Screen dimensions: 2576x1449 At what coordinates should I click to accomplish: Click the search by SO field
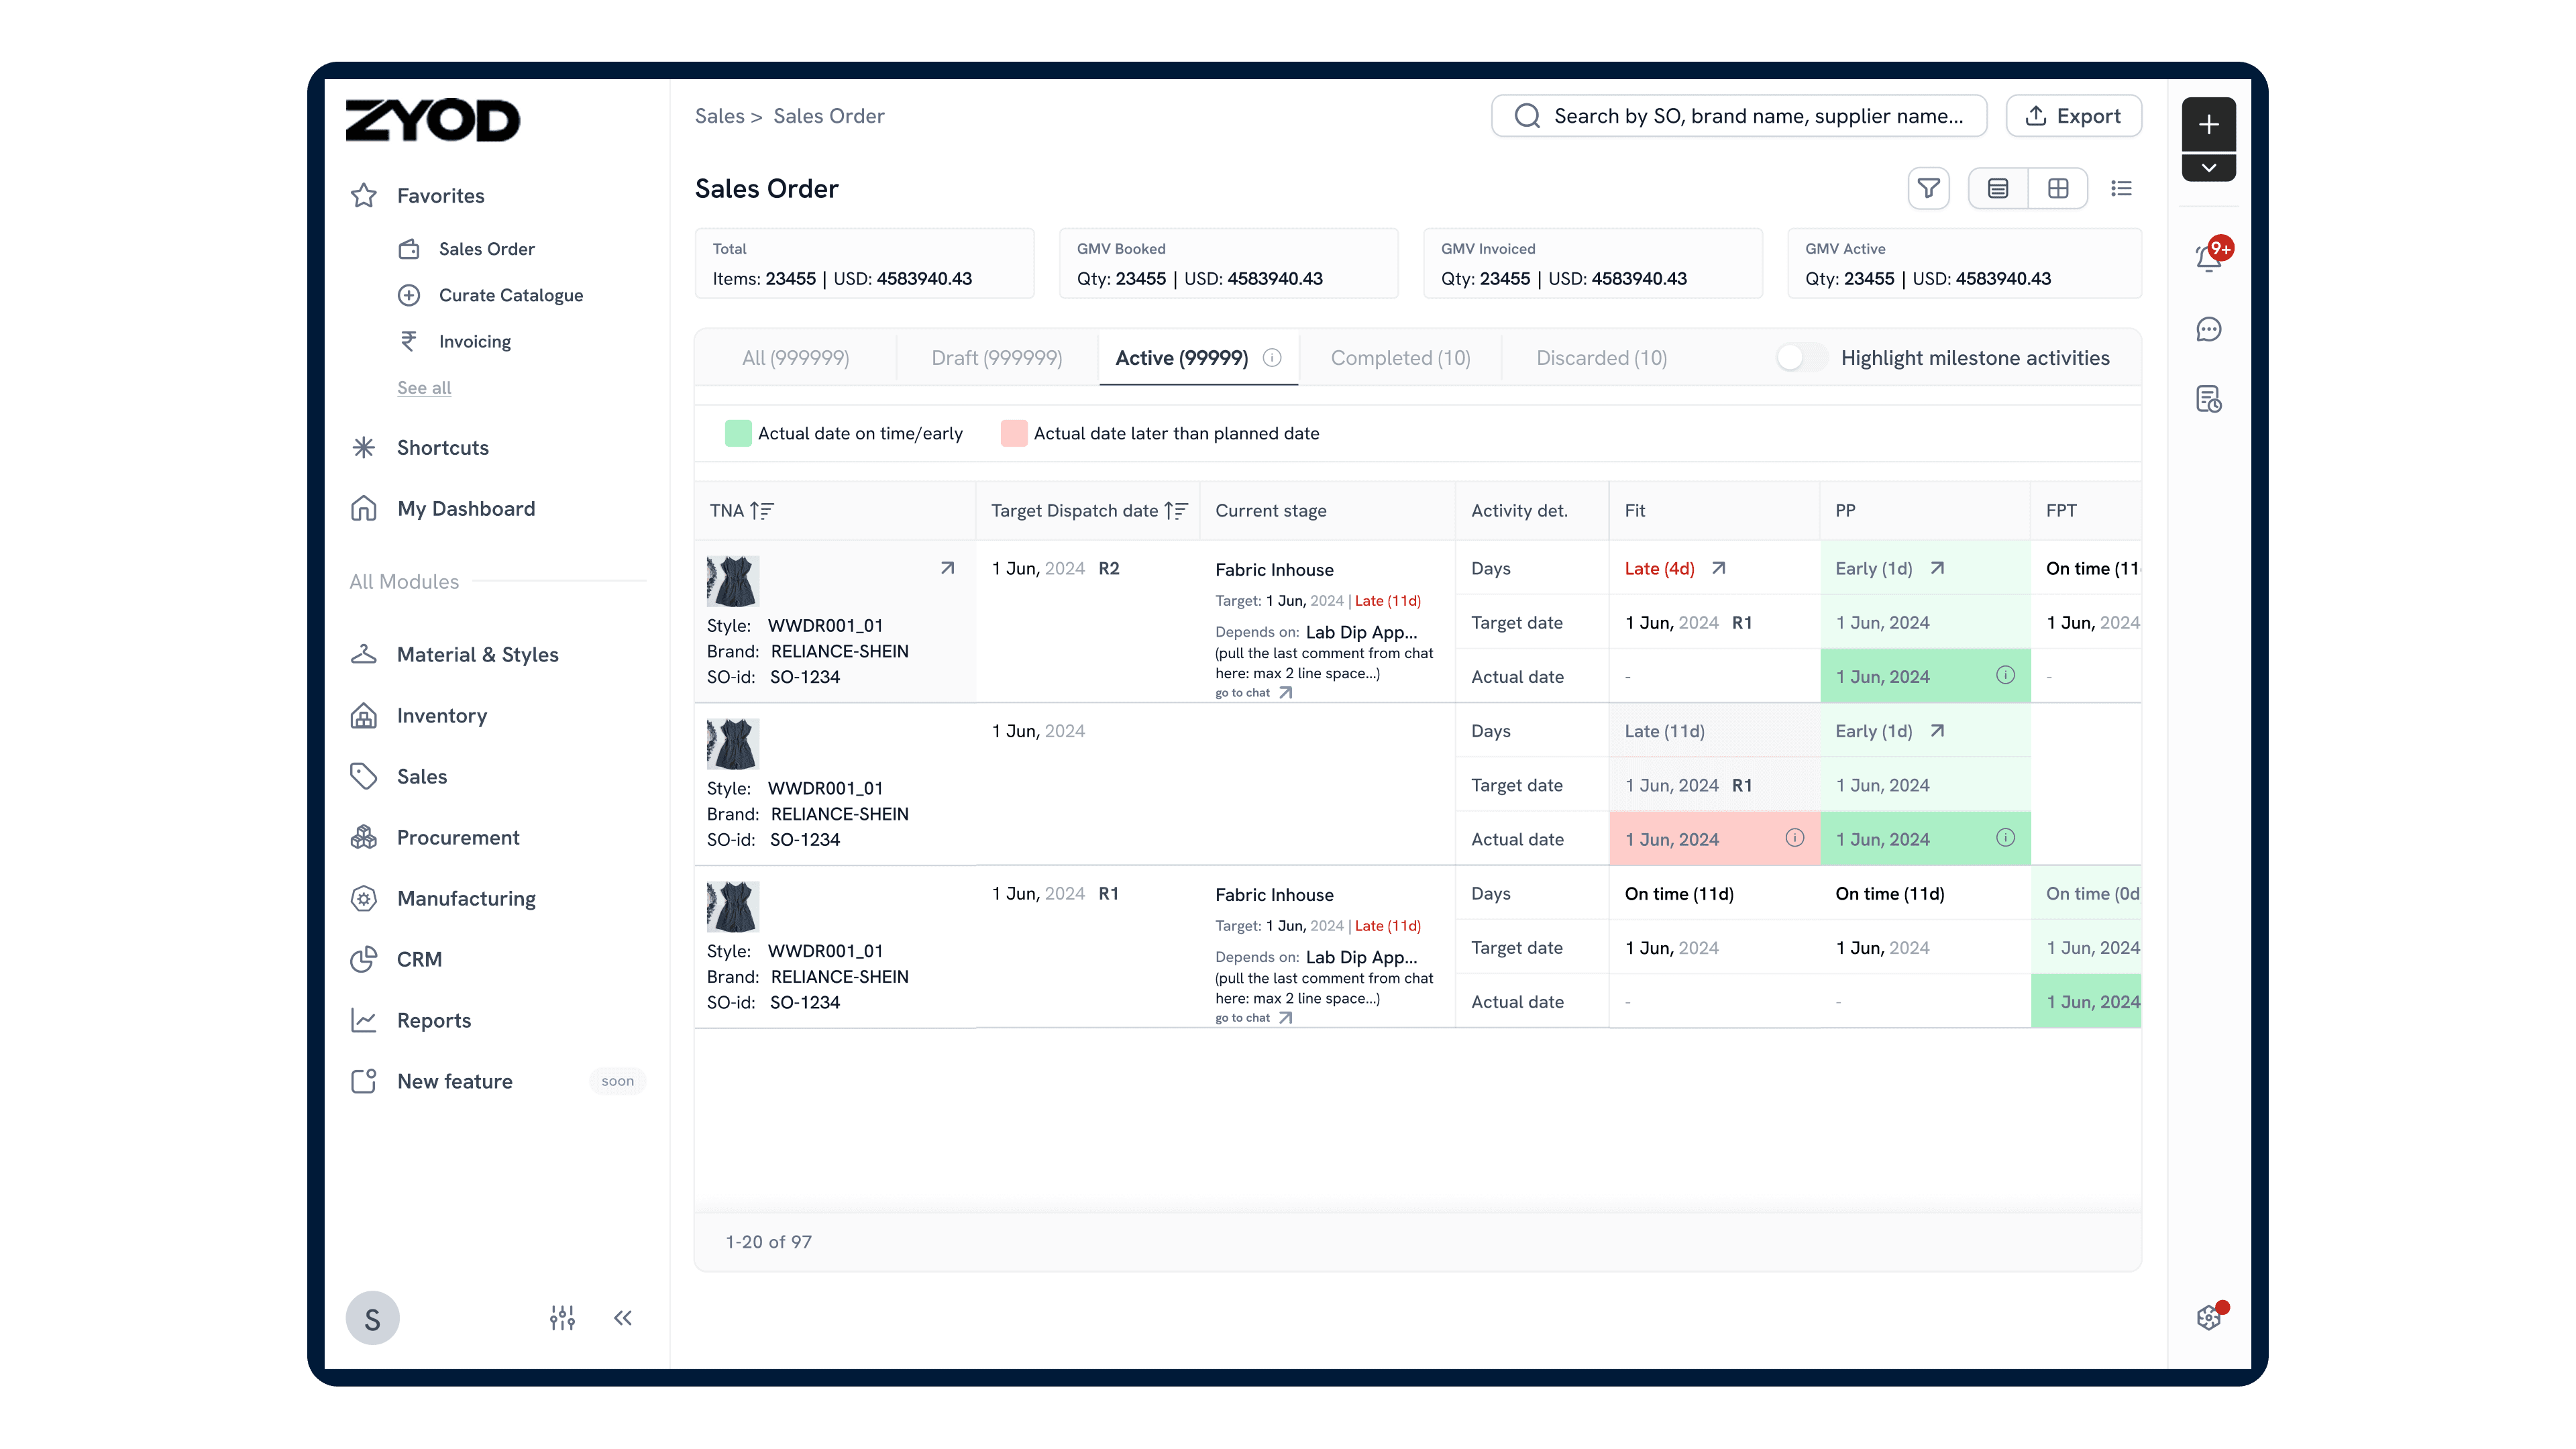click(1738, 116)
